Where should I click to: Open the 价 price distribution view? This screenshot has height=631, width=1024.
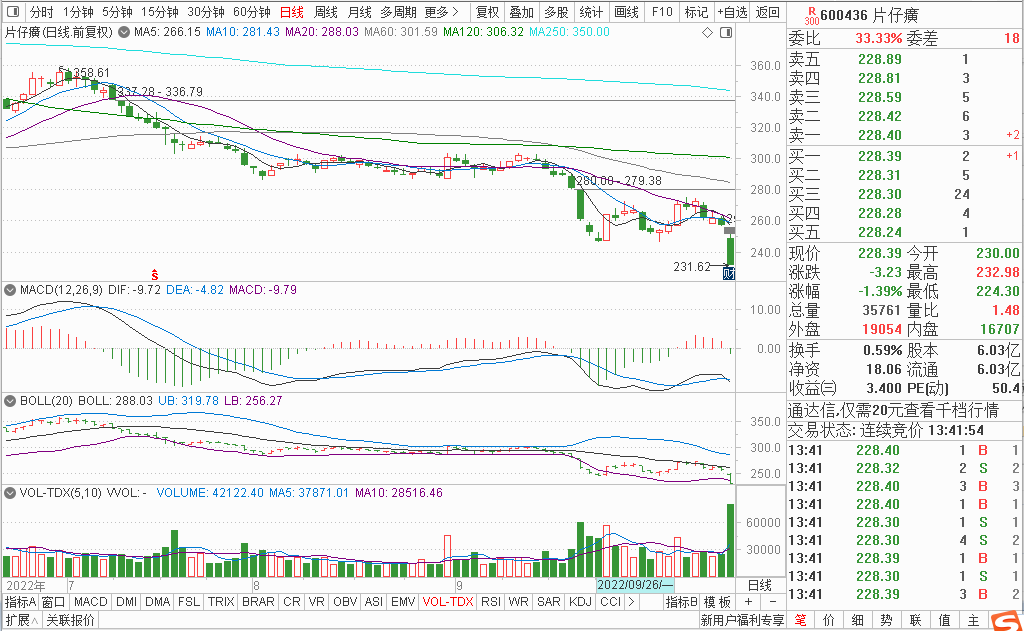coord(829,620)
